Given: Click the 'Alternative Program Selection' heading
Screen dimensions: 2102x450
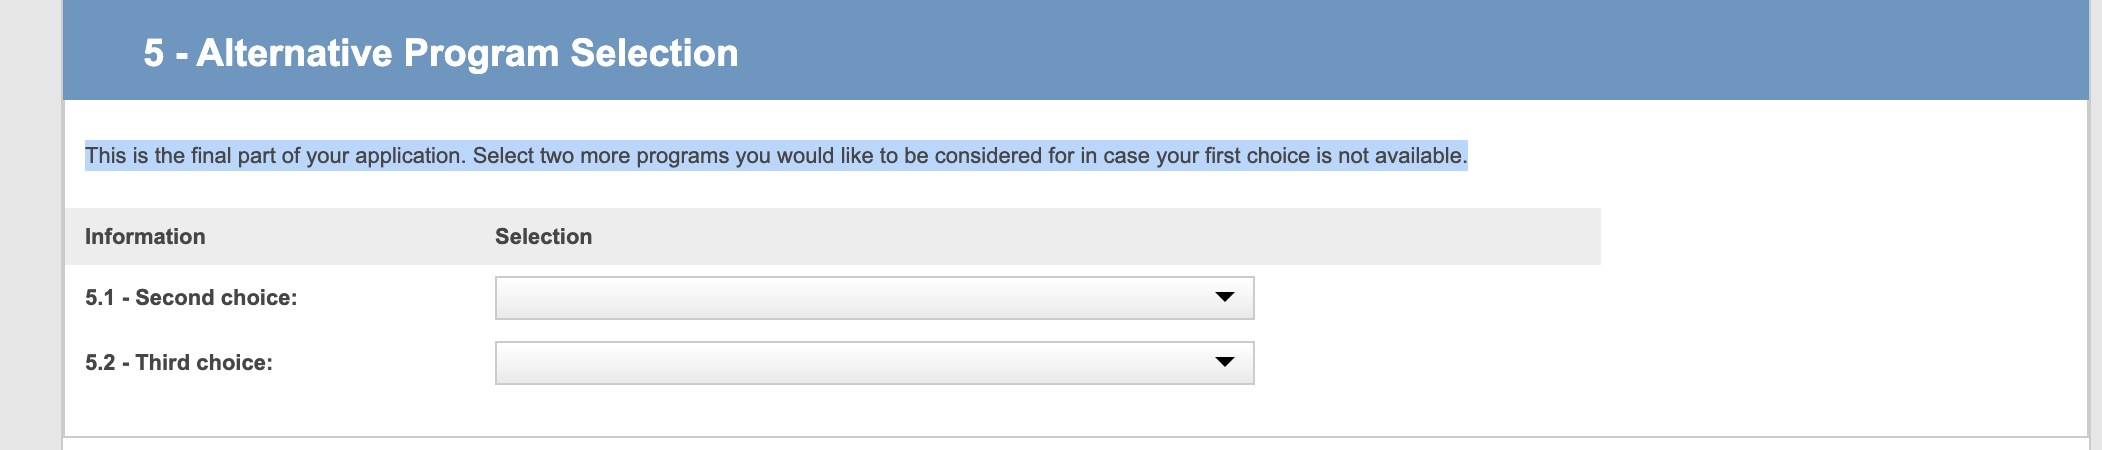Looking at the screenshot, I should tap(467, 53).
